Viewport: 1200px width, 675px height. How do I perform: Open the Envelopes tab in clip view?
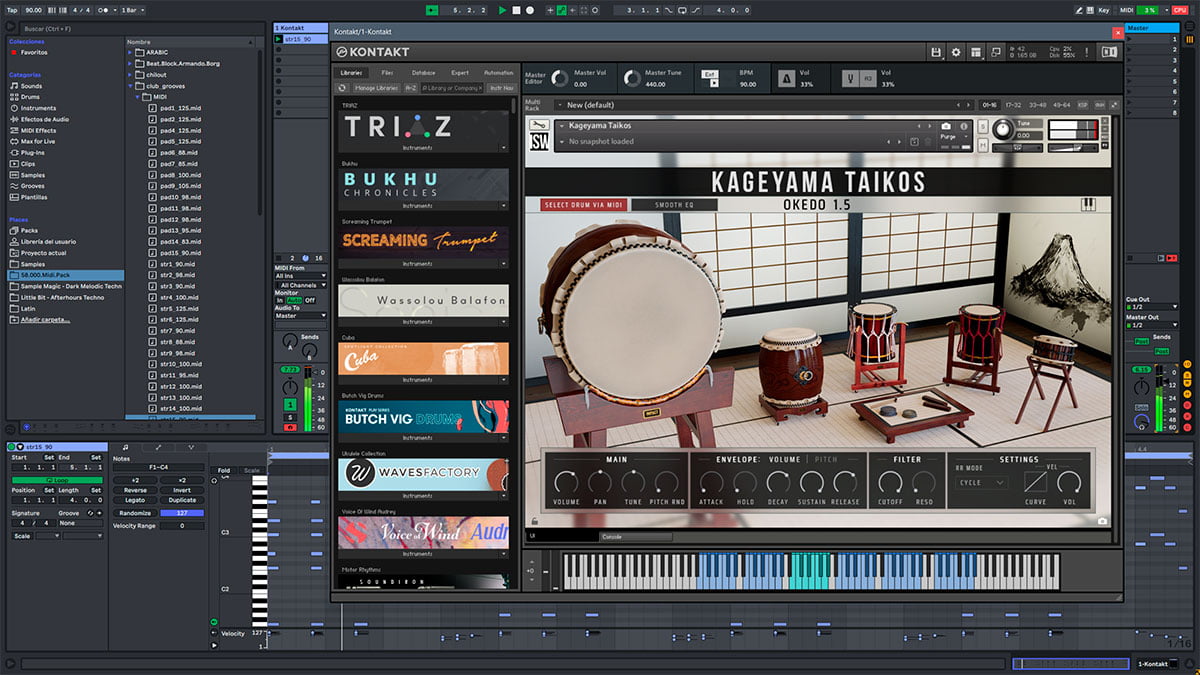[158, 447]
